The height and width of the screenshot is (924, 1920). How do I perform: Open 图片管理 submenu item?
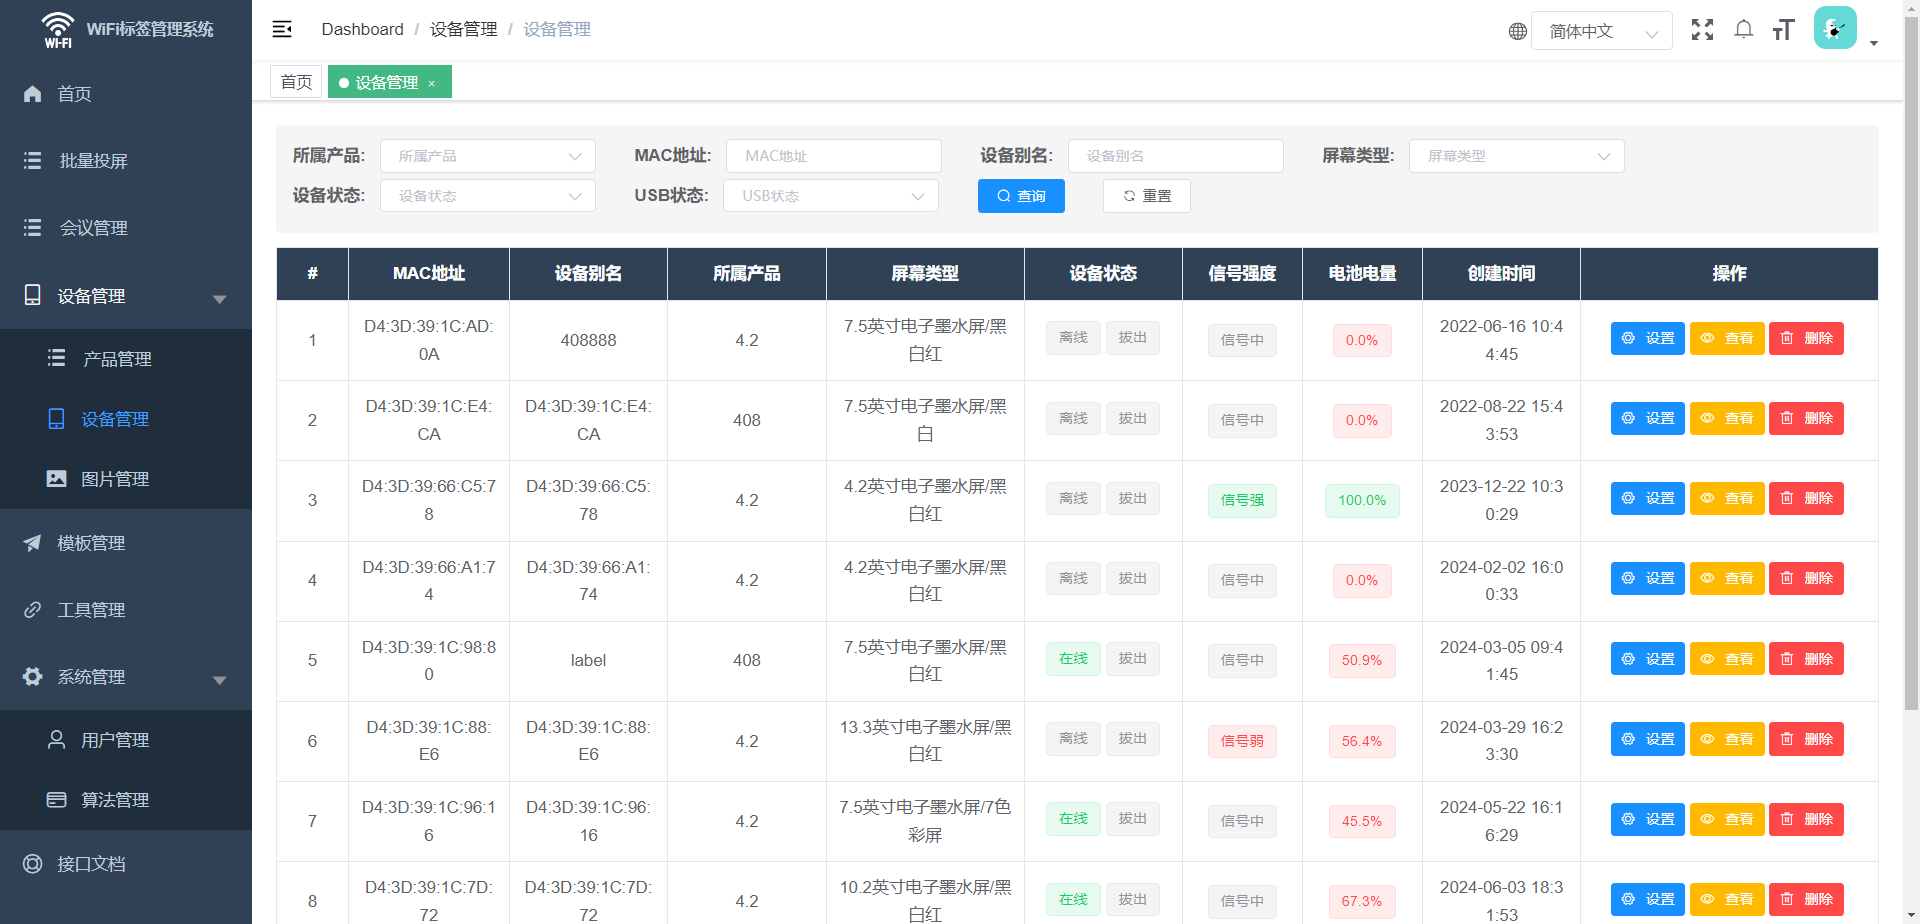[x=126, y=479]
